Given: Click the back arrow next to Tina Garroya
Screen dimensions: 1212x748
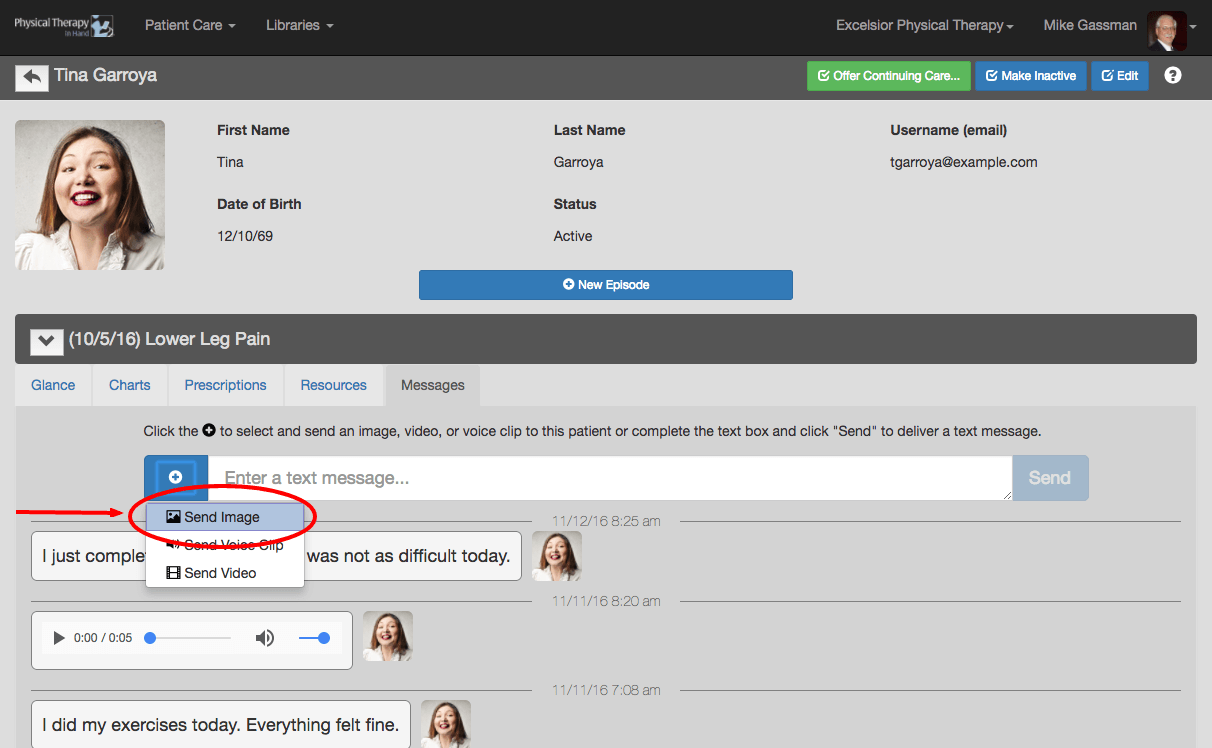Looking at the screenshot, I should 32,77.
